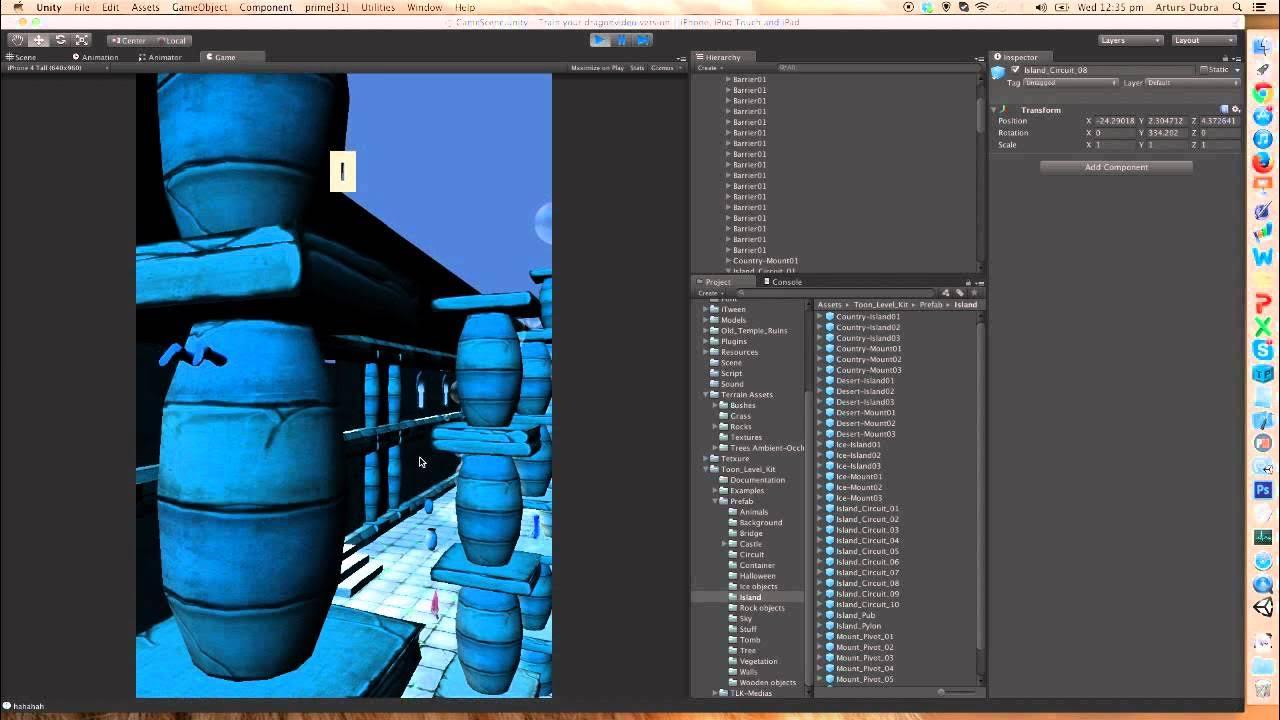1280x720 pixels.
Task: Click the Step frame button
Action: point(643,40)
